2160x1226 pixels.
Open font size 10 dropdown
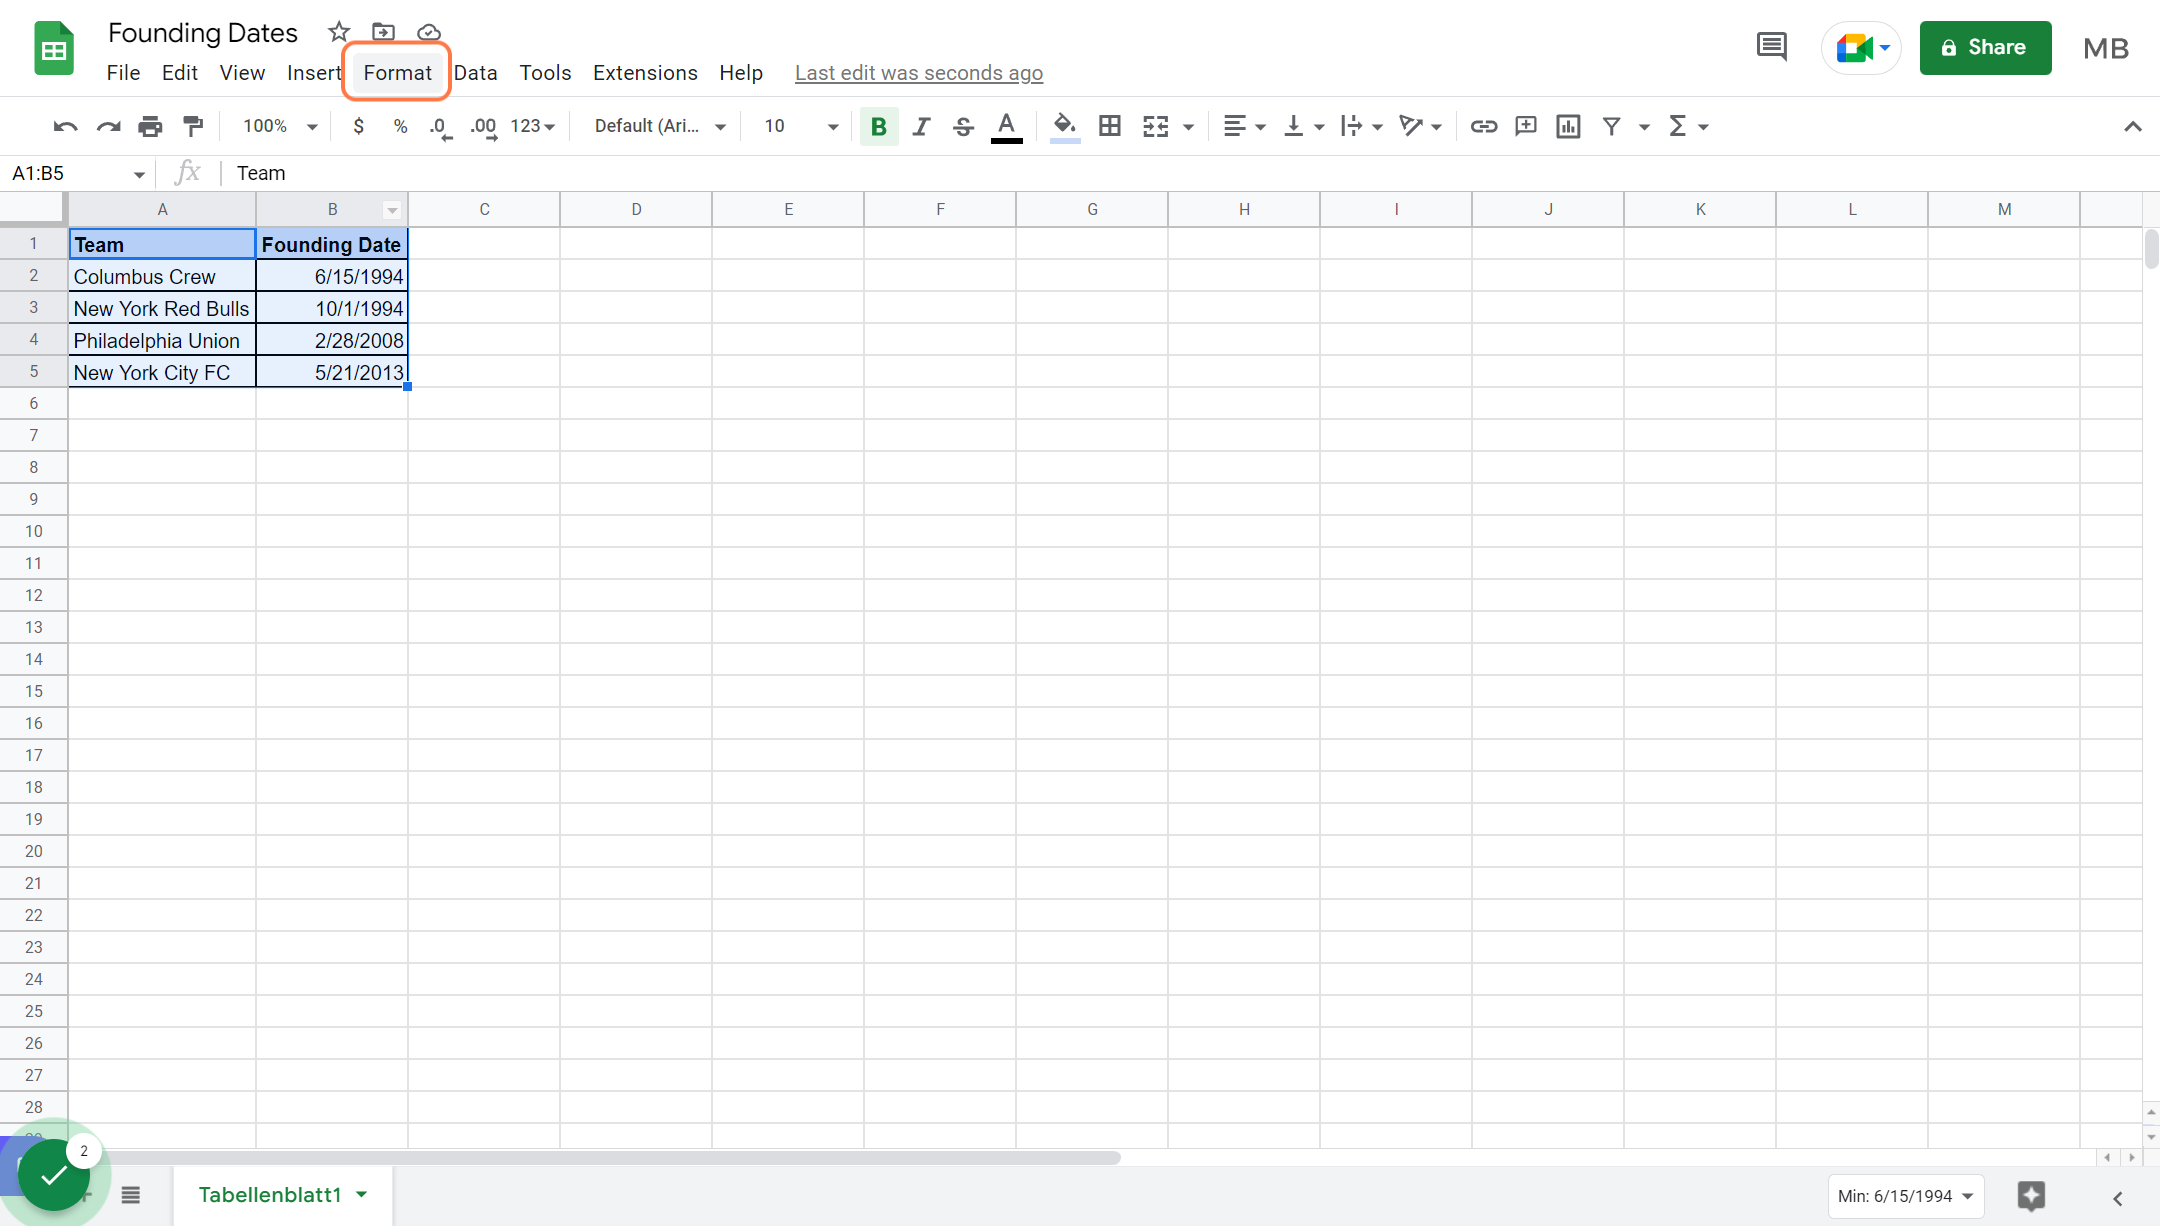pos(800,126)
